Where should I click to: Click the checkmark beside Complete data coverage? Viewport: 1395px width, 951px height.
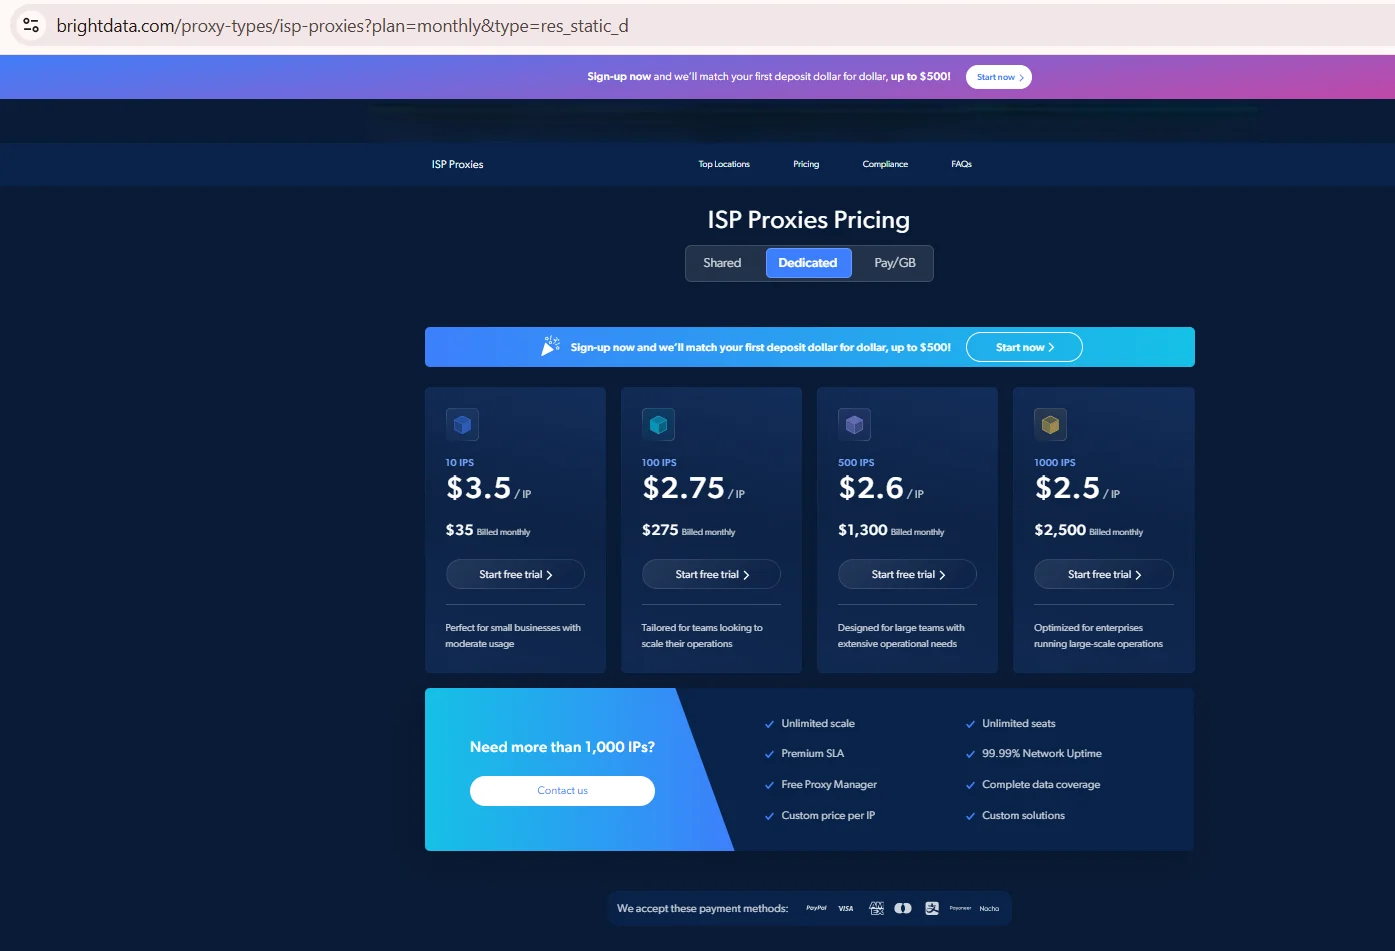970,785
